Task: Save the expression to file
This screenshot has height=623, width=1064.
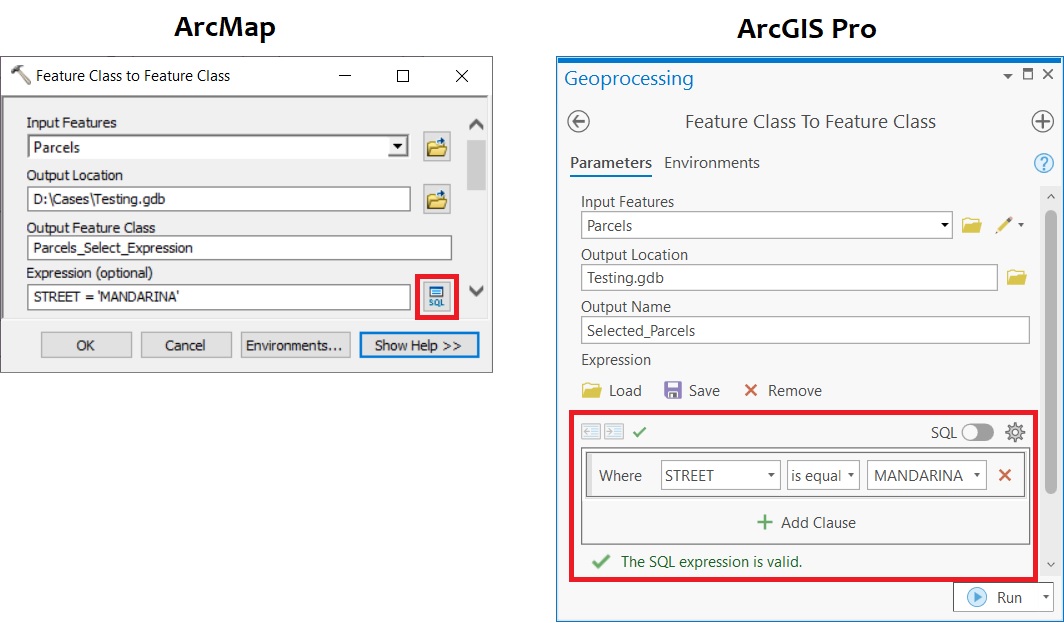Action: 691,390
